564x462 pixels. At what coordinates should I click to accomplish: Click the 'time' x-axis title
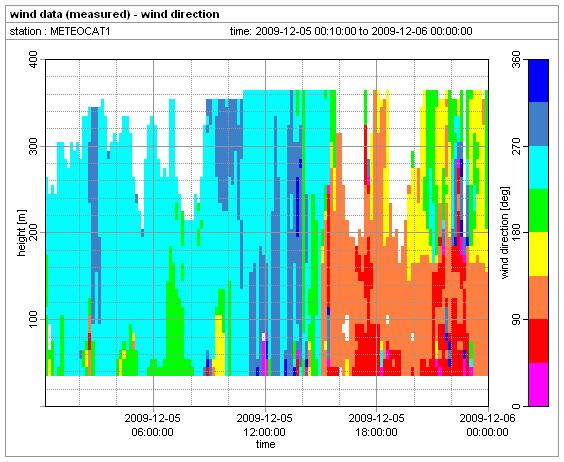[265, 444]
